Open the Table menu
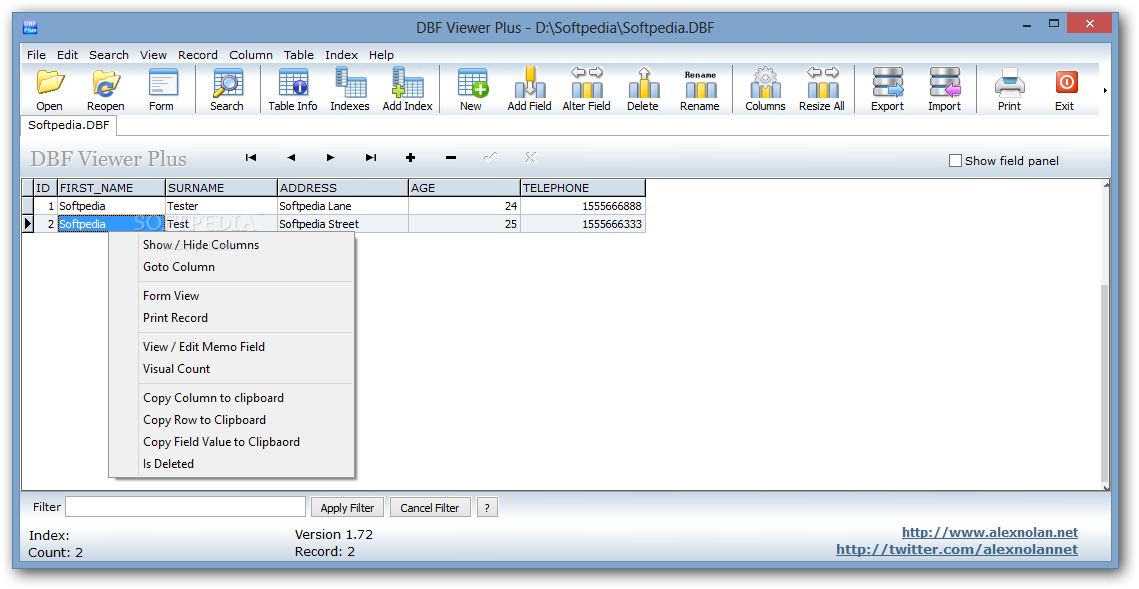The image size is (1139, 589). tap(299, 54)
